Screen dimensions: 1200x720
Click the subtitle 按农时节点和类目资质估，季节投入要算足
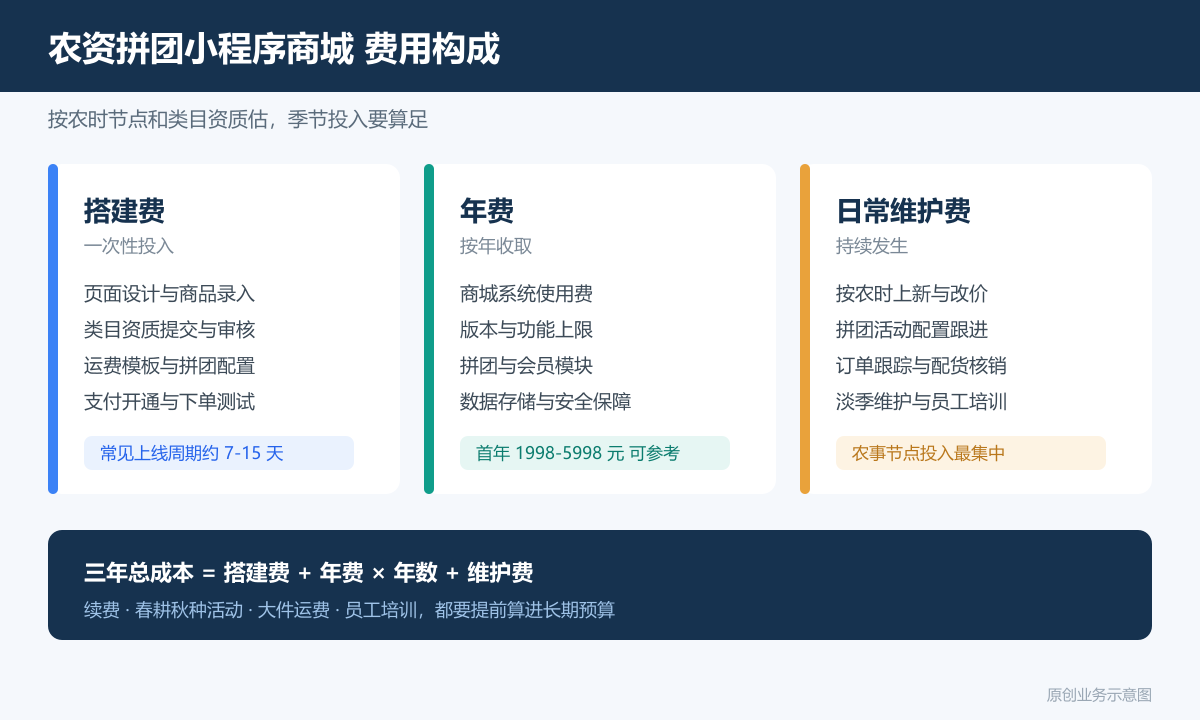238,120
